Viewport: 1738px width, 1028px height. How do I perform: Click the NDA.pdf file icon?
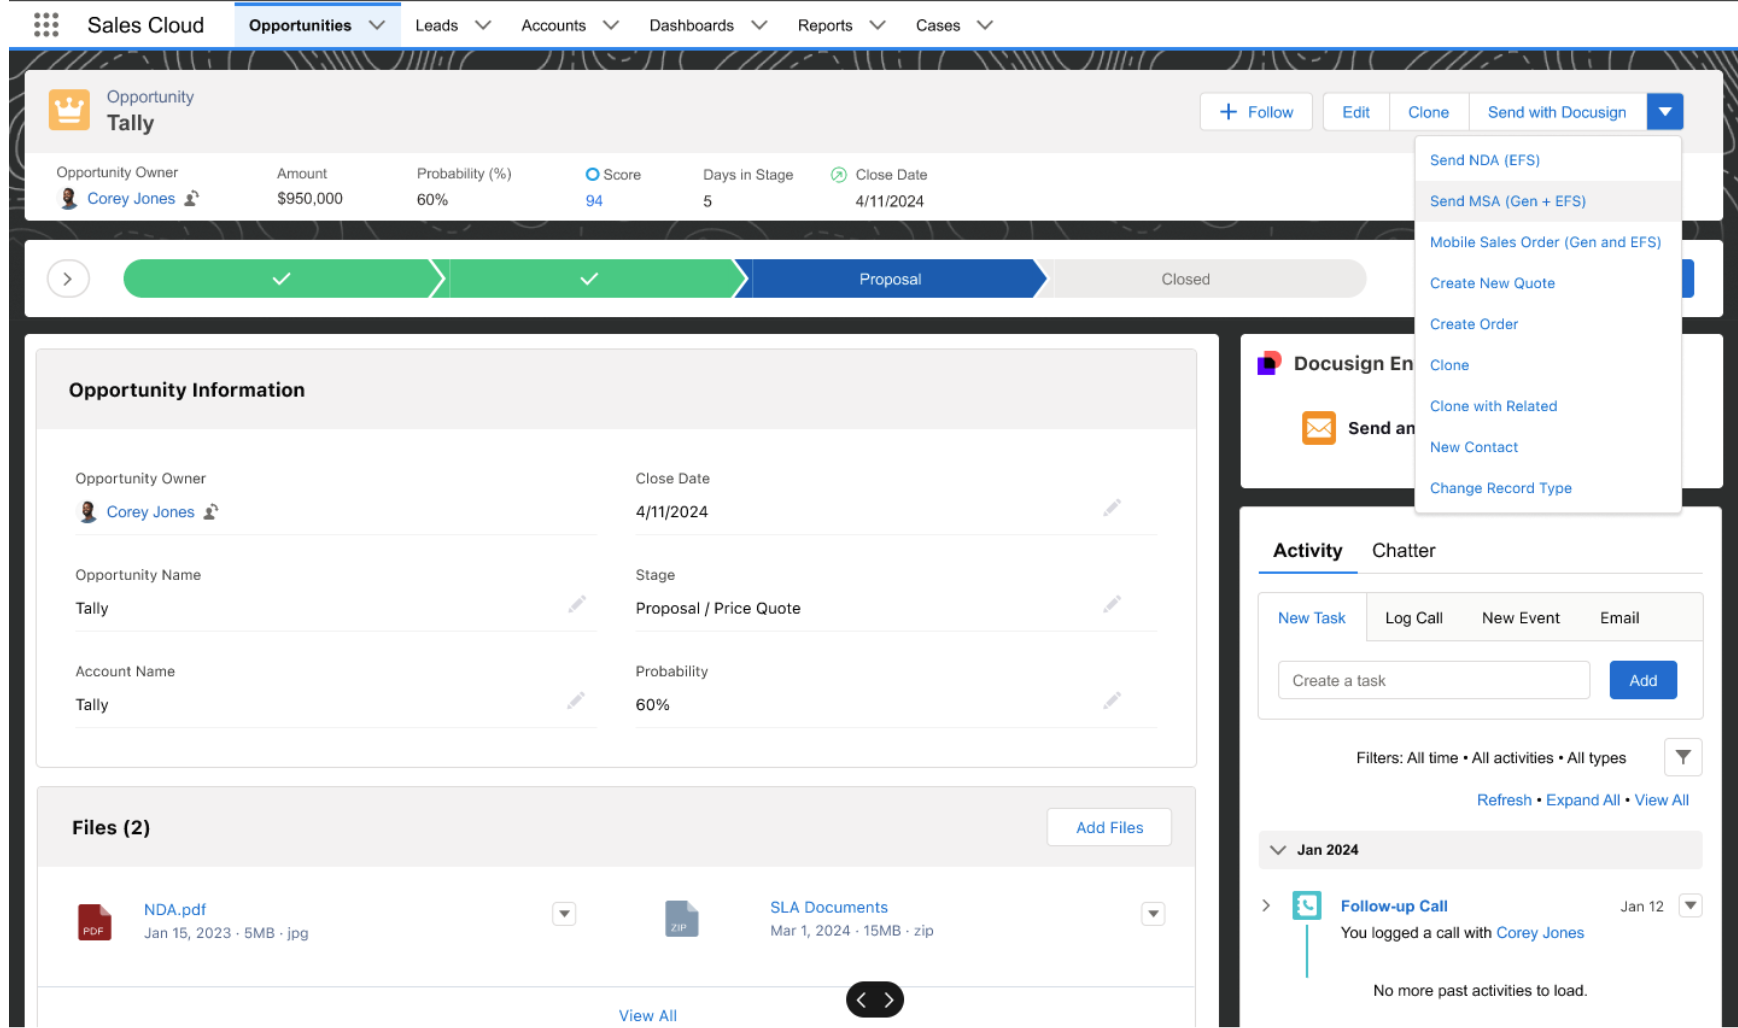click(x=94, y=922)
